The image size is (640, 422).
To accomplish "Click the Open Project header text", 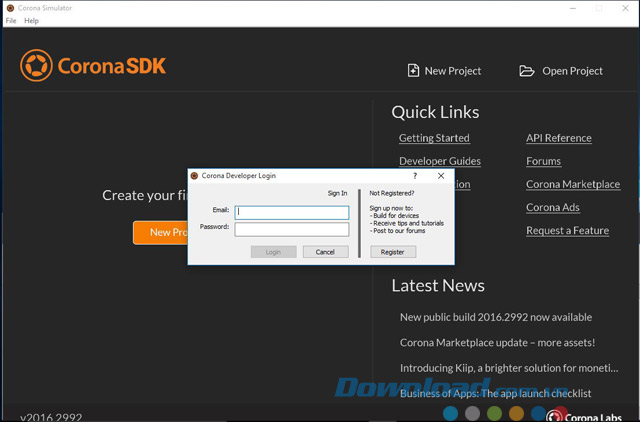I will (x=572, y=71).
